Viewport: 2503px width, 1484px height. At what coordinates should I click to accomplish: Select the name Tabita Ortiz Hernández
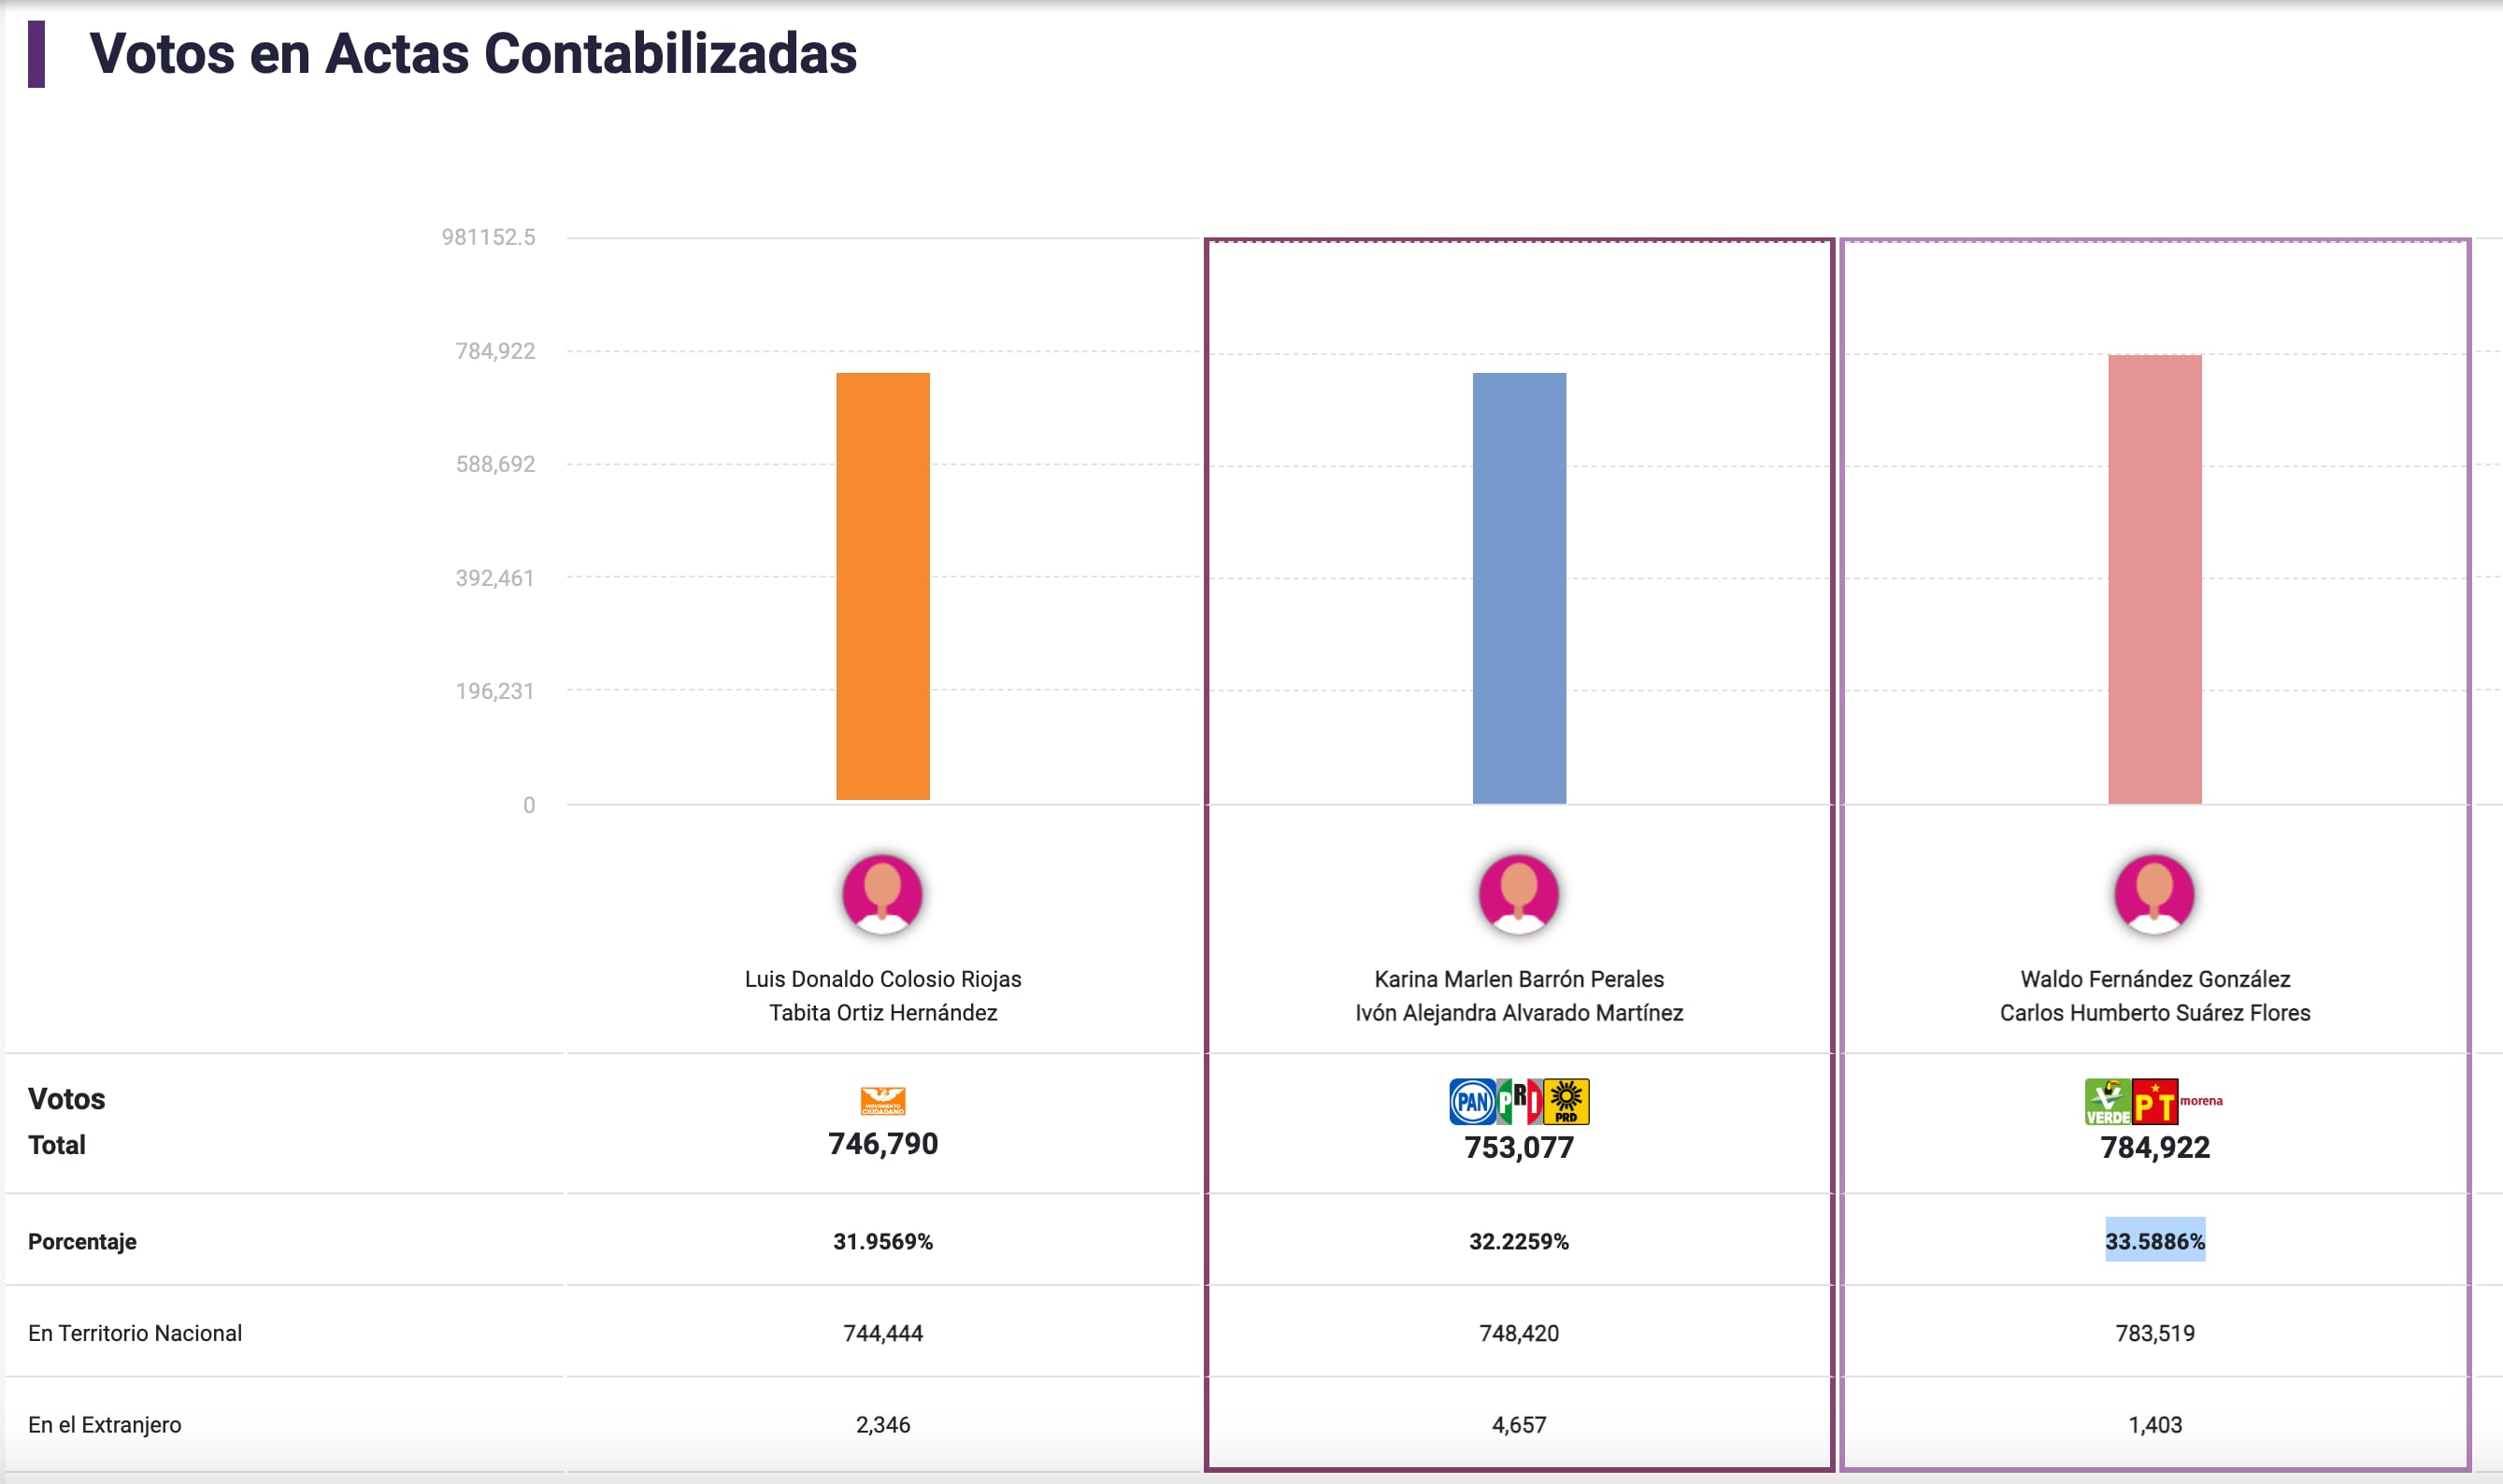[x=882, y=1013]
